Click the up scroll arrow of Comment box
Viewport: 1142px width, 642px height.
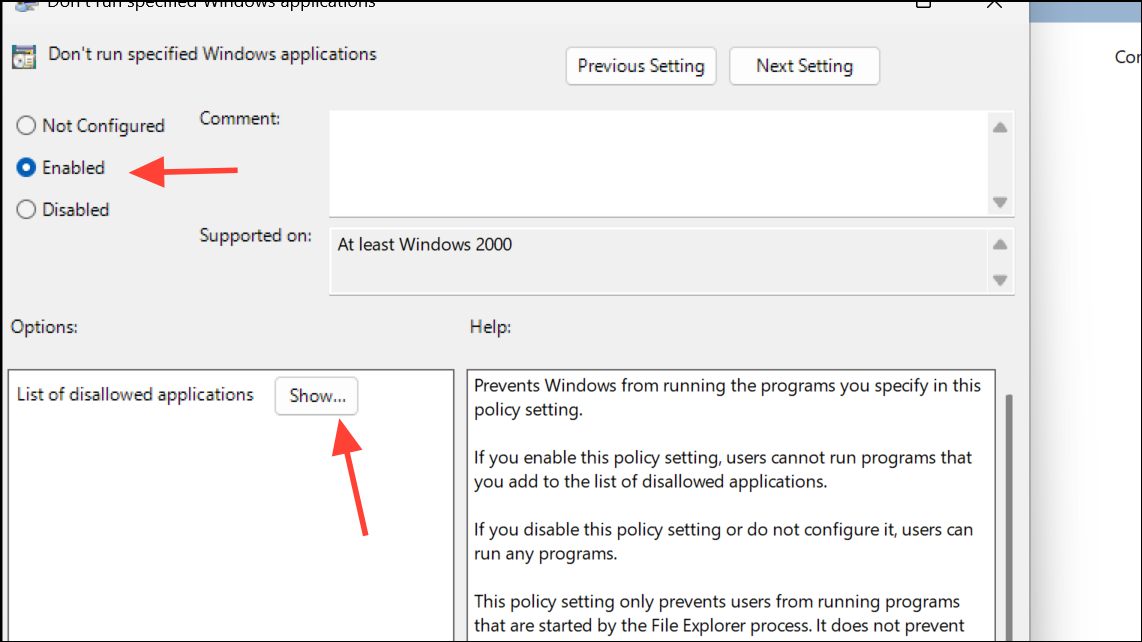tap(1000, 126)
